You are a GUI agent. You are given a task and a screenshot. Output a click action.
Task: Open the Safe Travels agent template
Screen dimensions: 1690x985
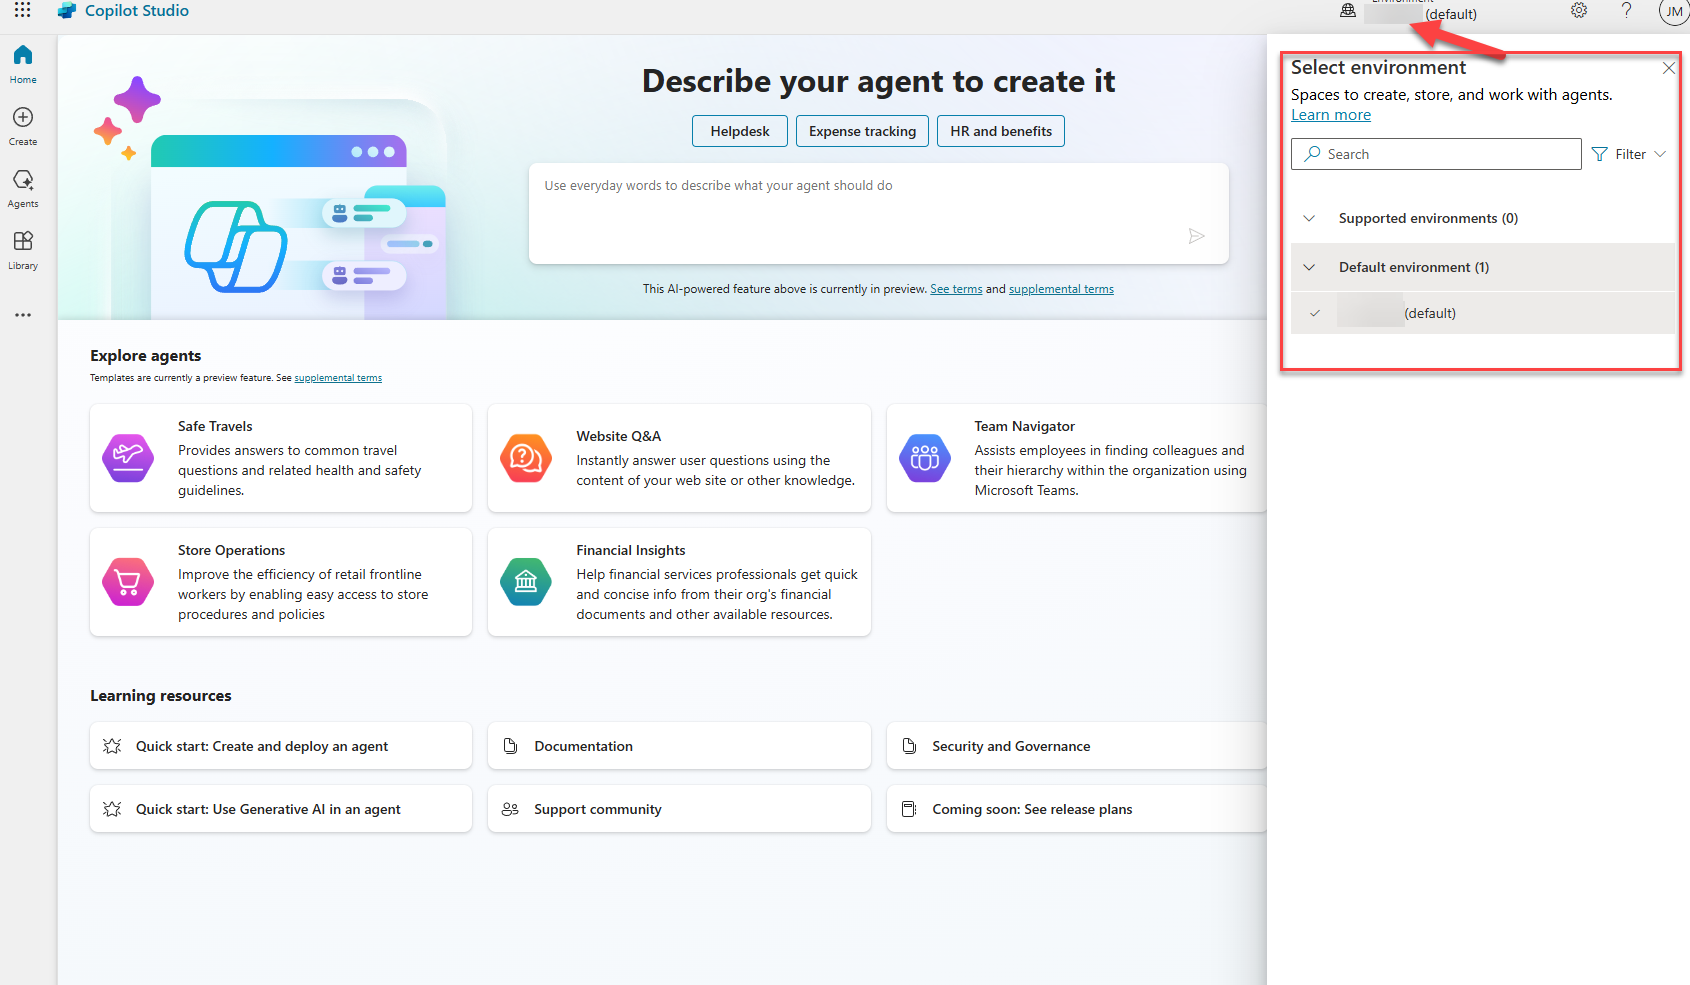pos(281,458)
